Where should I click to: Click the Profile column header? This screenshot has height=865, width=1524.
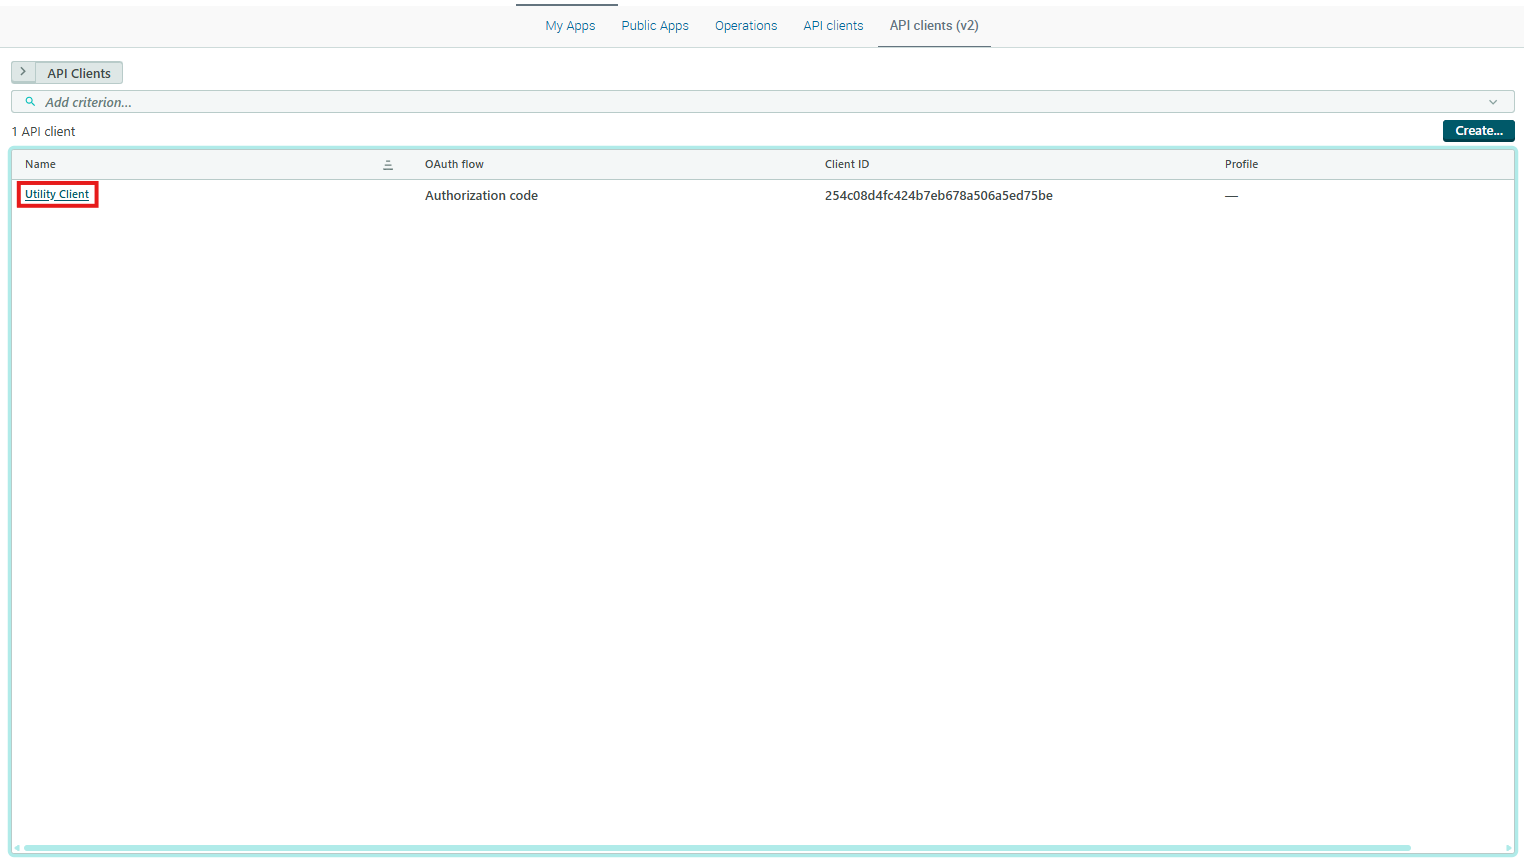point(1241,164)
